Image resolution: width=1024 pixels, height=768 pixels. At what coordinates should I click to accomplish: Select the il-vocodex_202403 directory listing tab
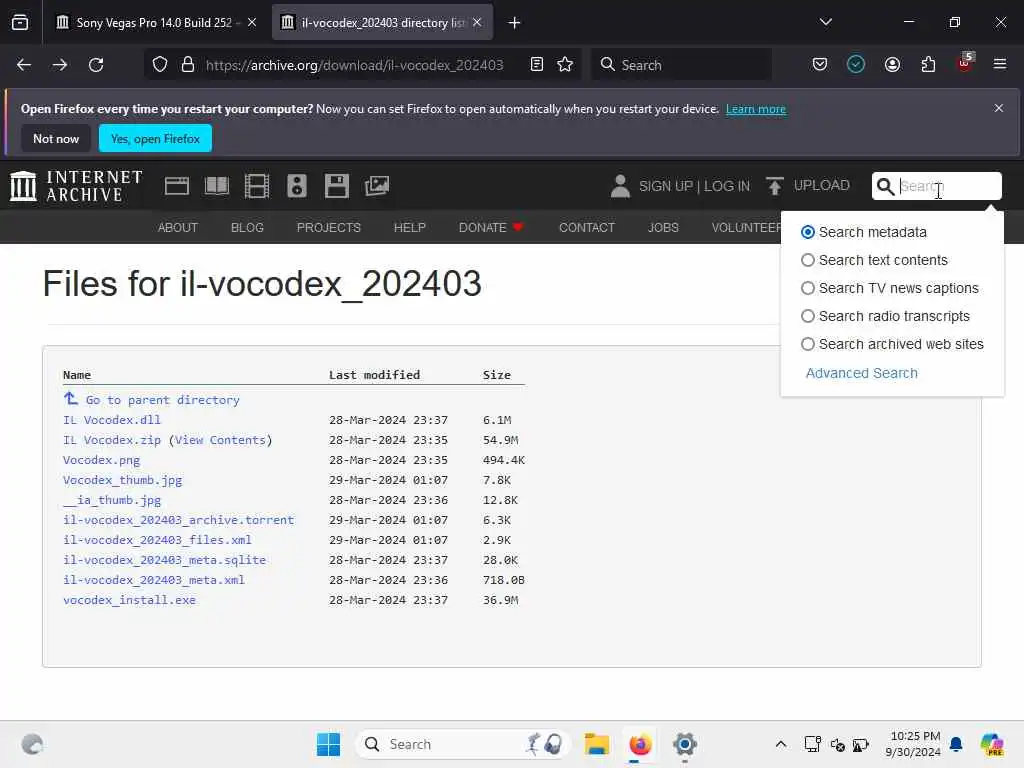point(382,23)
